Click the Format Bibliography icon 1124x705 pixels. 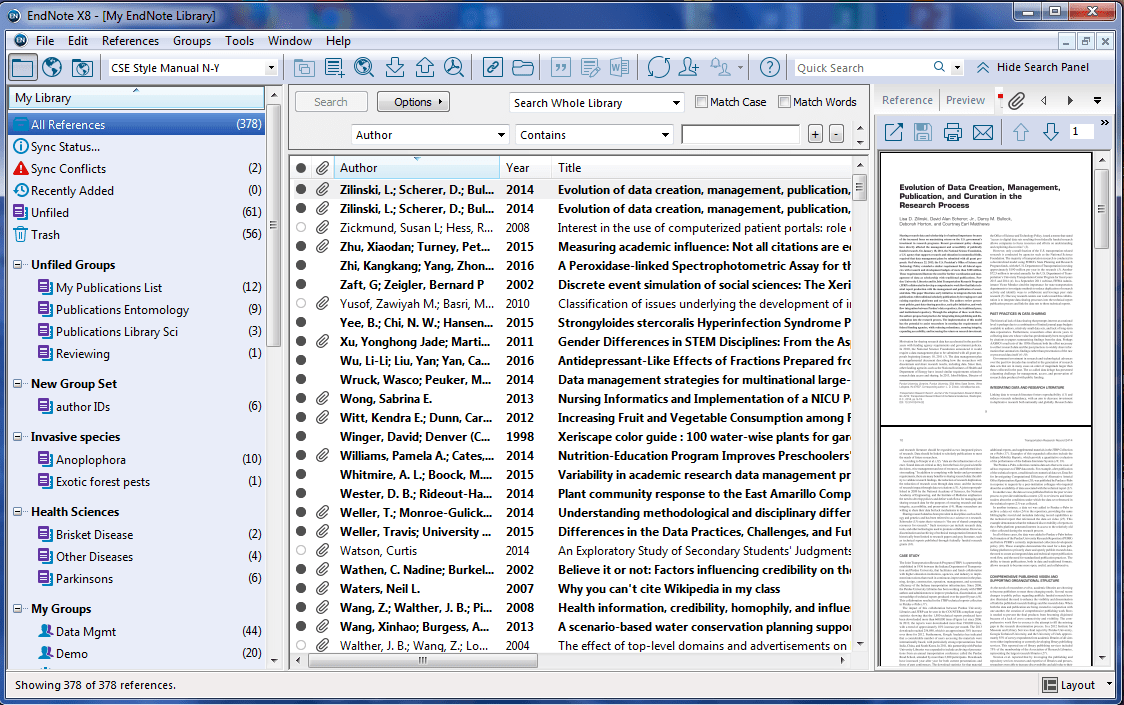(x=590, y=68)
